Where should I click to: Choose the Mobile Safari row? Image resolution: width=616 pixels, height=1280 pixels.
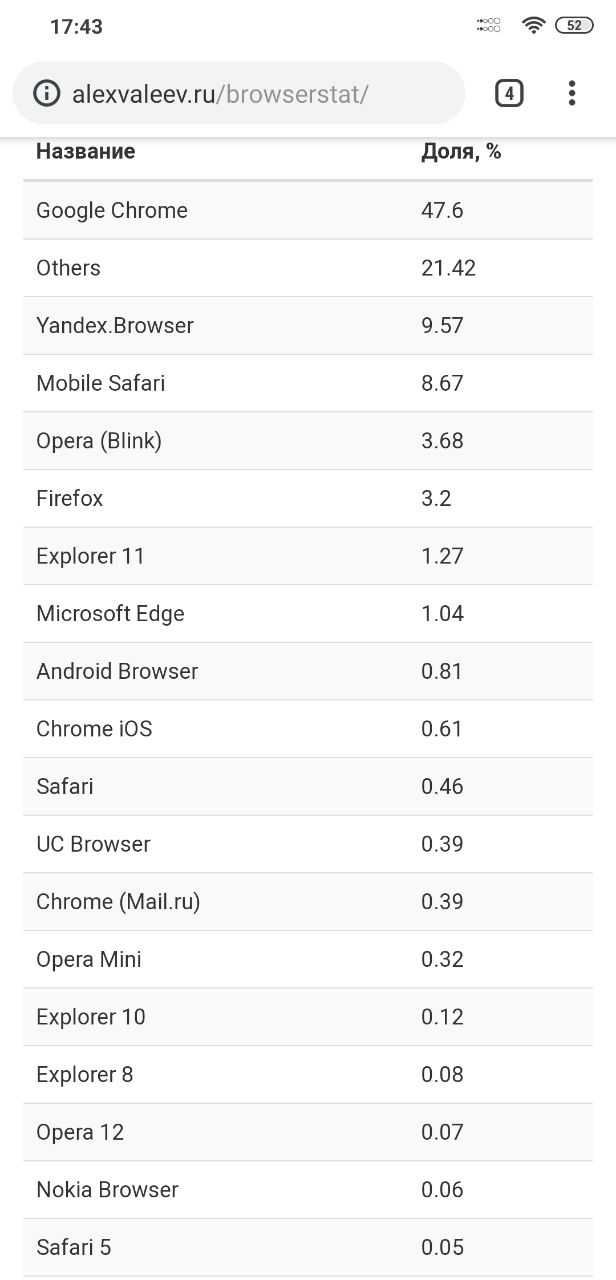pyautogui.click(x=308, y=383)
